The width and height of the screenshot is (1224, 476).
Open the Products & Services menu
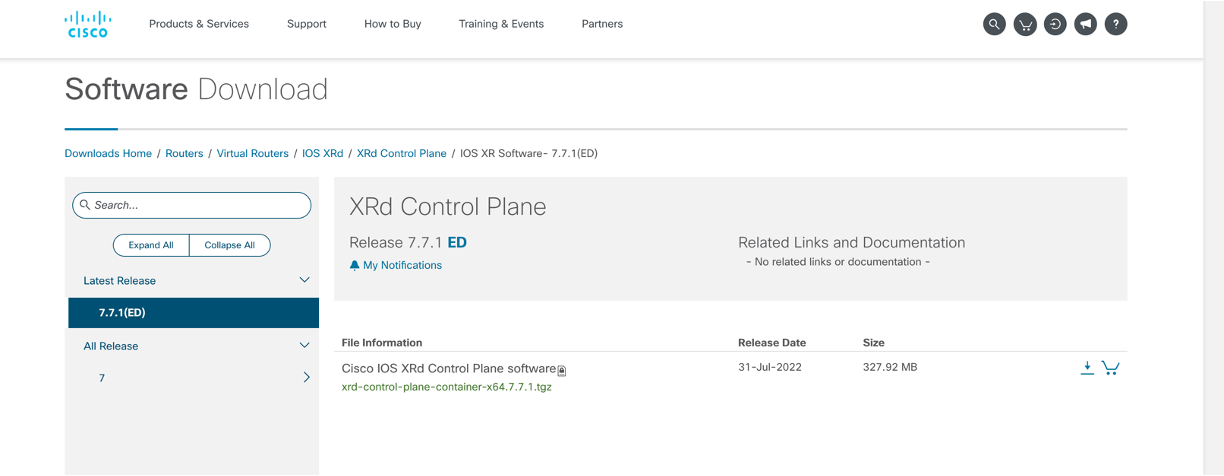coord(199,24)
